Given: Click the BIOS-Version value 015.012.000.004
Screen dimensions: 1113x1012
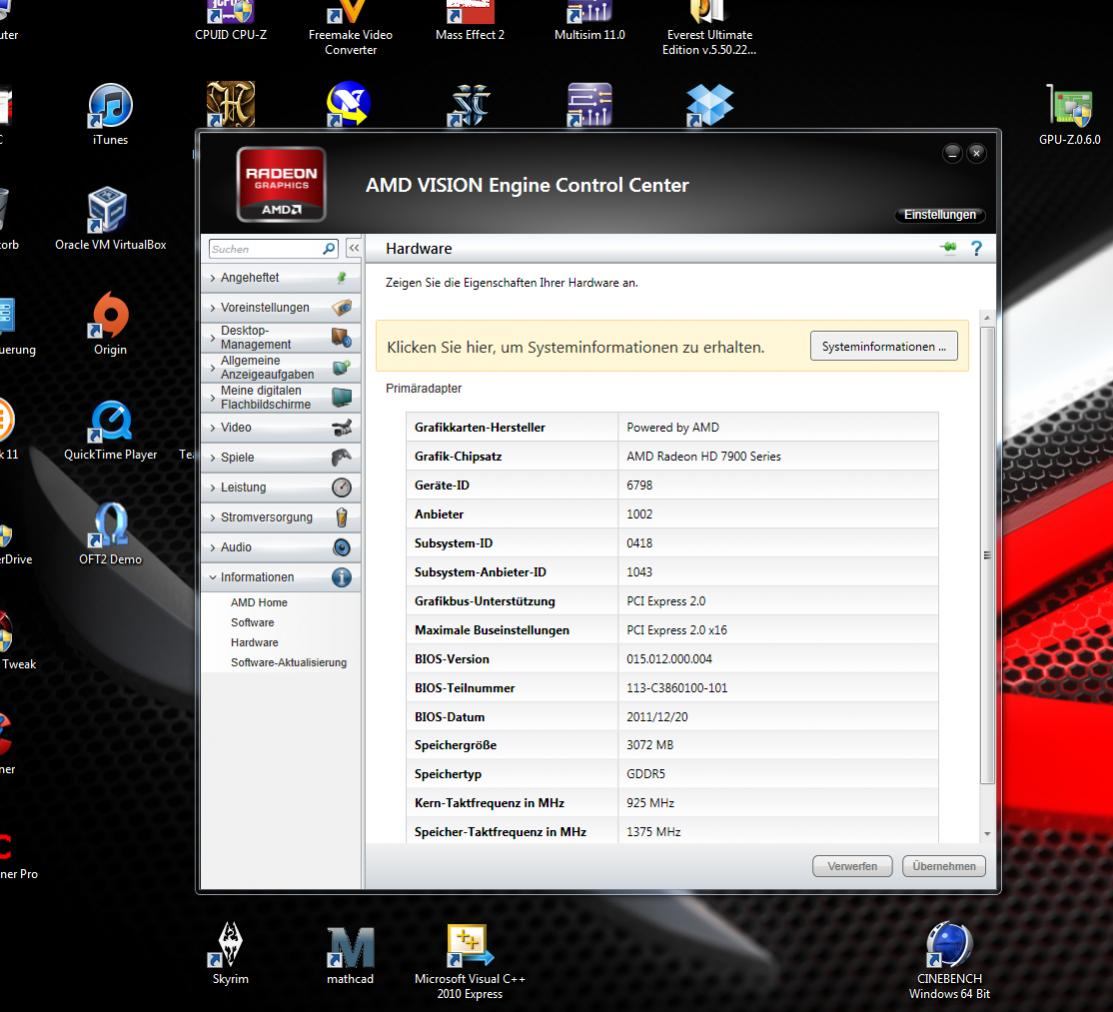Looking at the screenshot, I should click(669, 659).
